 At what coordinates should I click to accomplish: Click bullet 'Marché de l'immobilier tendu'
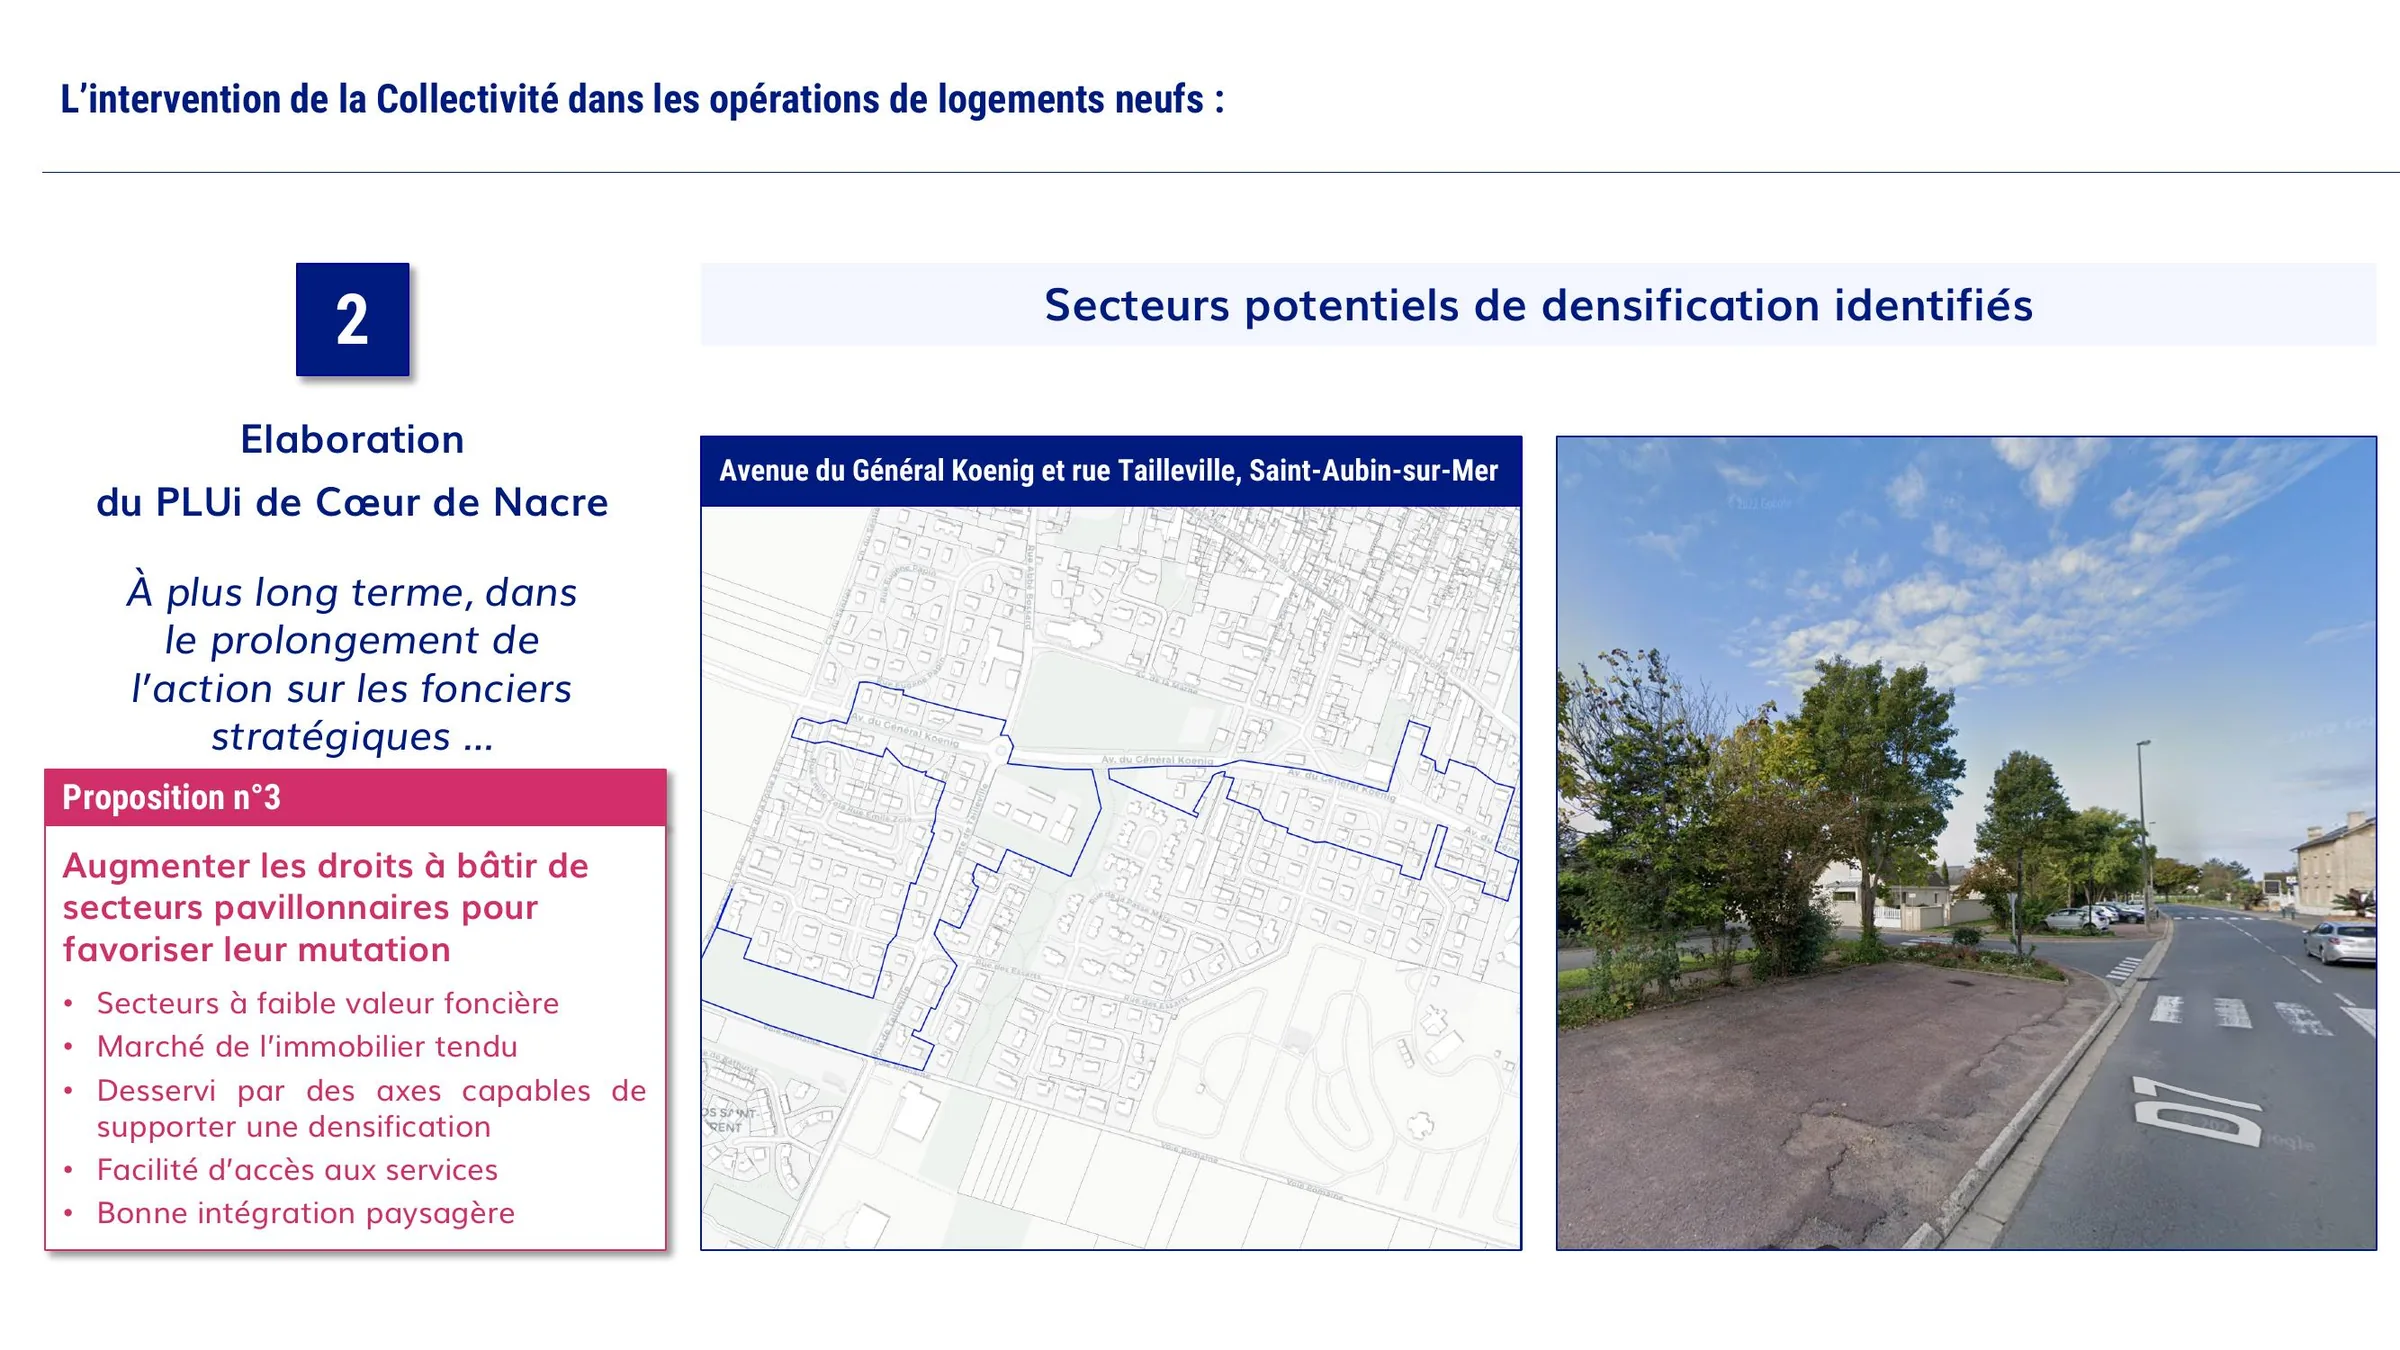pyautogui.click(x=307, y=1046)
